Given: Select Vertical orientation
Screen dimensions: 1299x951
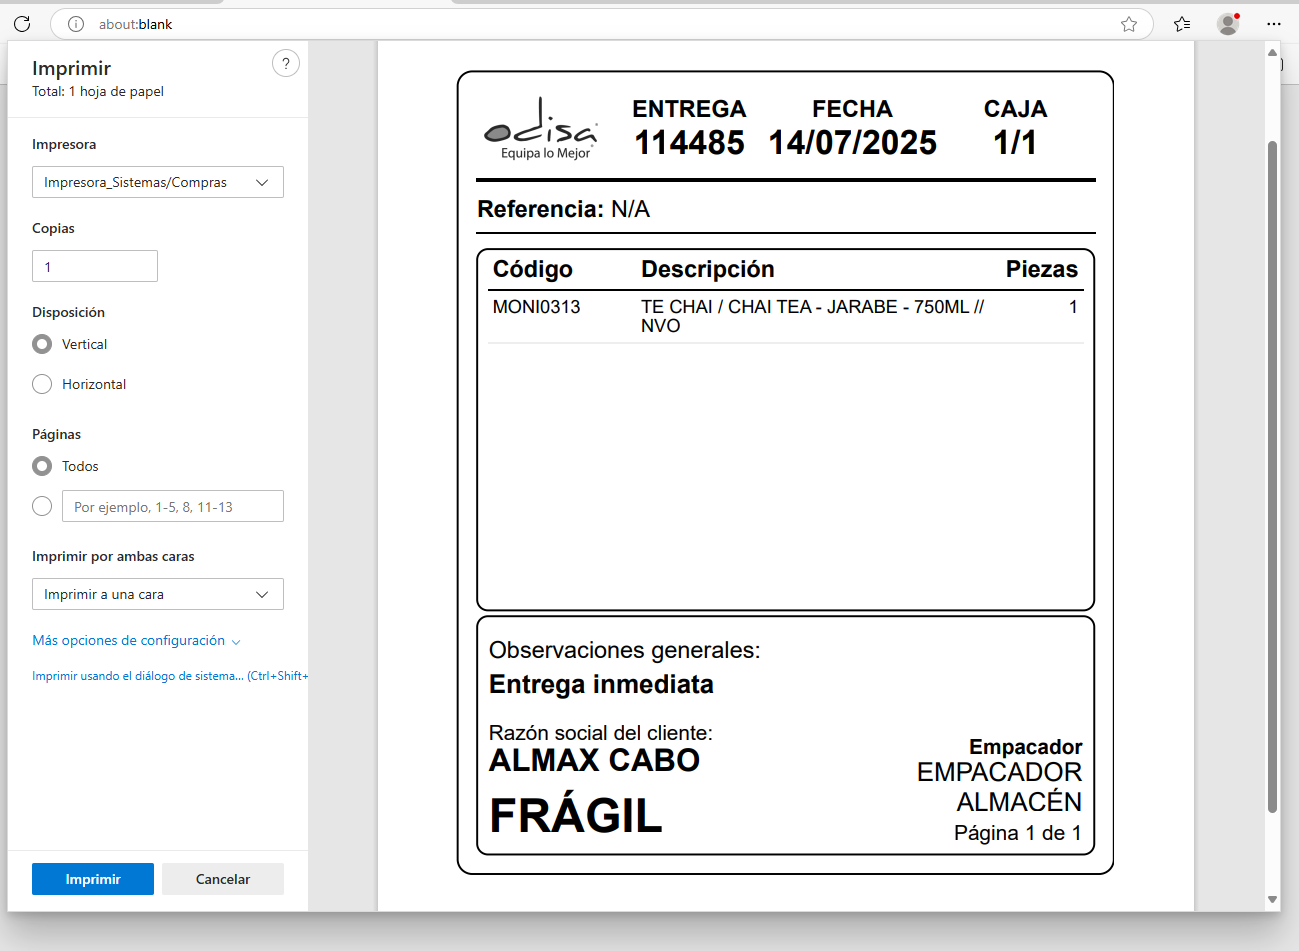Looking at the screenshot, I should (x=42, y=344).
